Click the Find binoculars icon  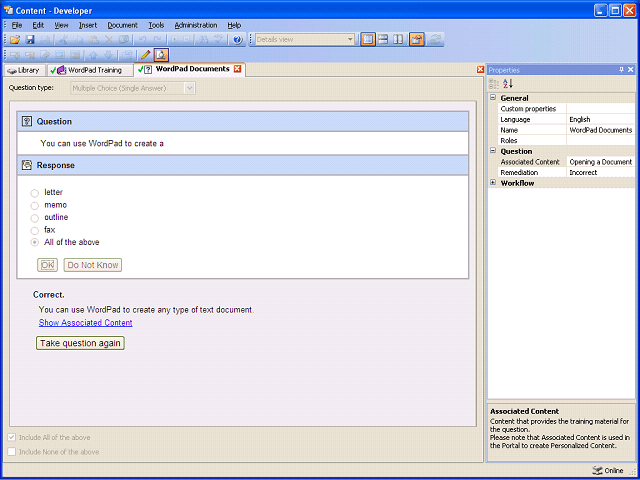[203, 40]
